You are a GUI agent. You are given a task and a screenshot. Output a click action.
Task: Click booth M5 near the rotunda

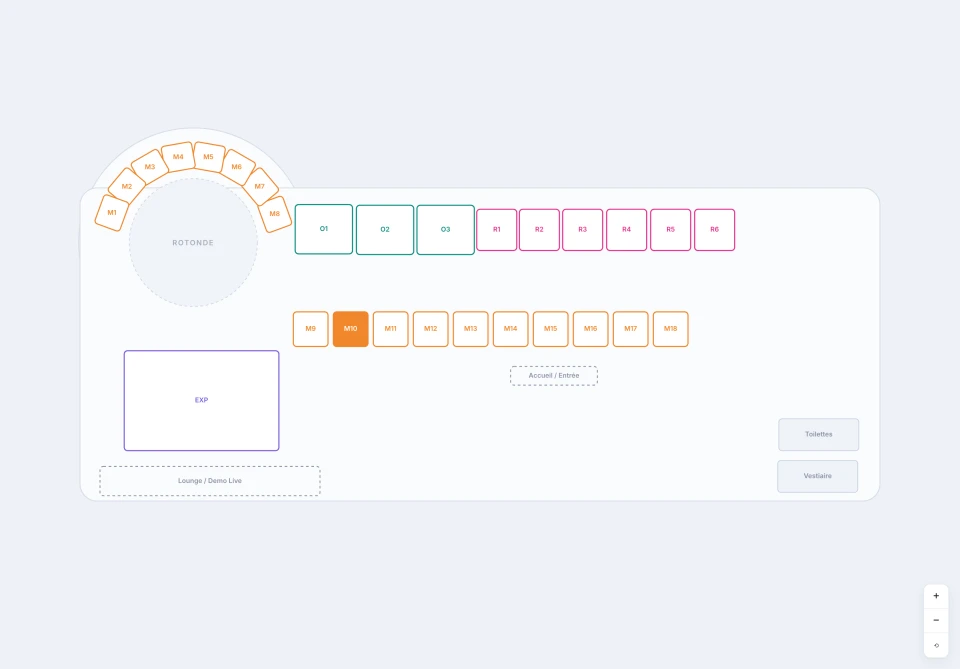[x=209, y=157]
